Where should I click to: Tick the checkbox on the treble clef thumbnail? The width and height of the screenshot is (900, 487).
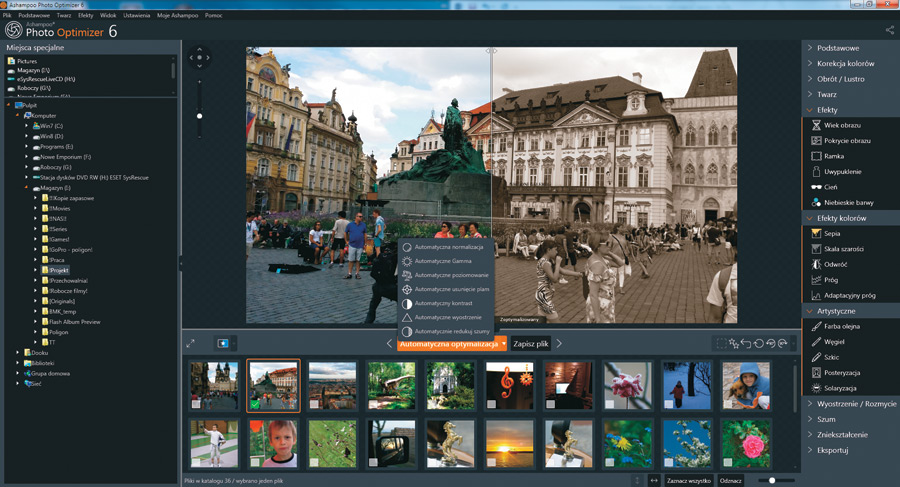491,404
